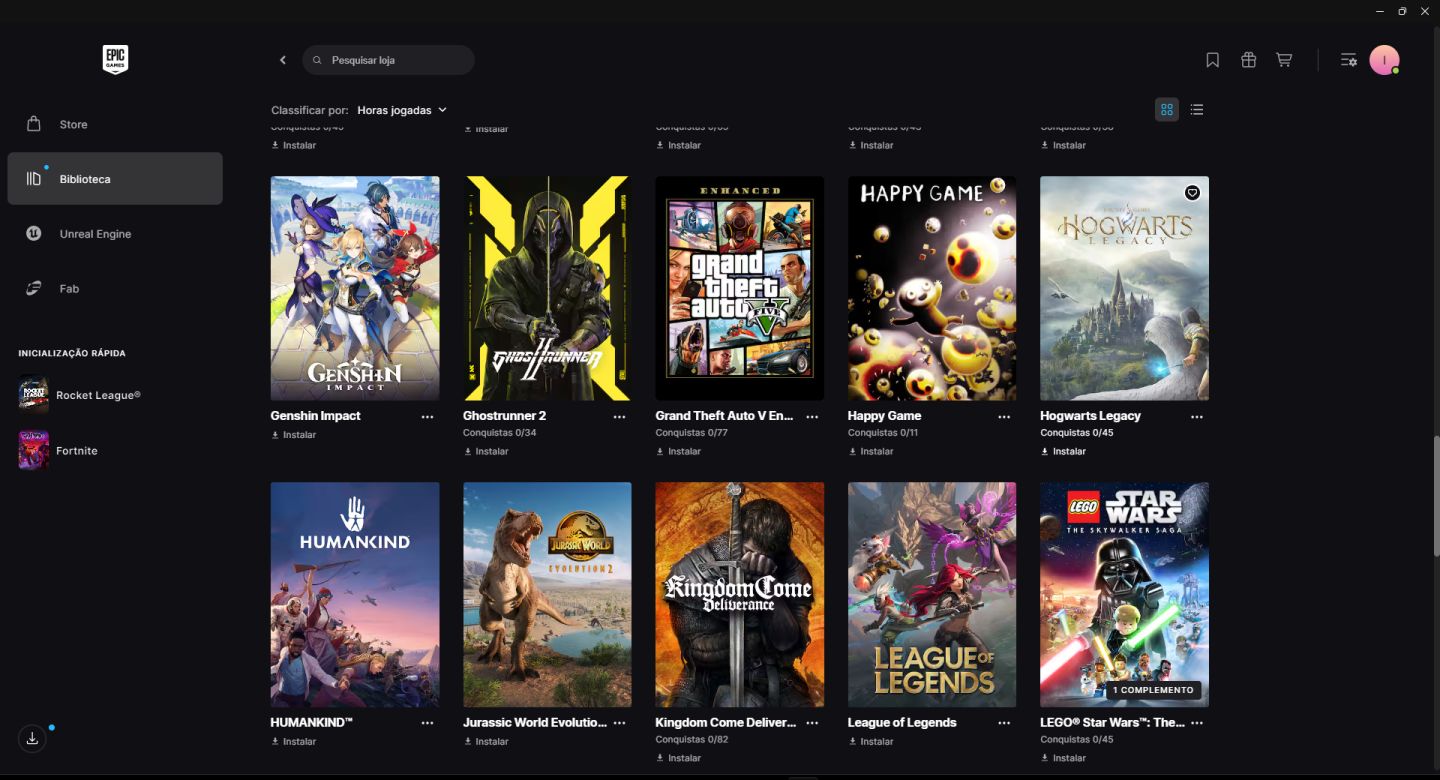
Task: Switch to grid view
Action: tap(1167, 110)
